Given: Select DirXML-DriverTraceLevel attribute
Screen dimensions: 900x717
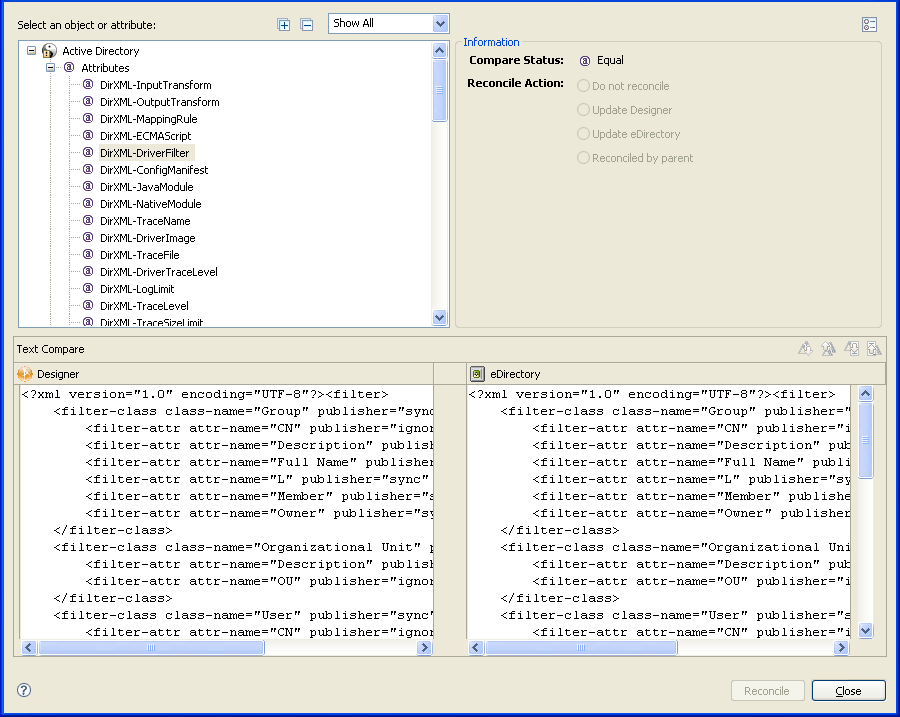Looking at the screenshot, I should coord(158,272).
